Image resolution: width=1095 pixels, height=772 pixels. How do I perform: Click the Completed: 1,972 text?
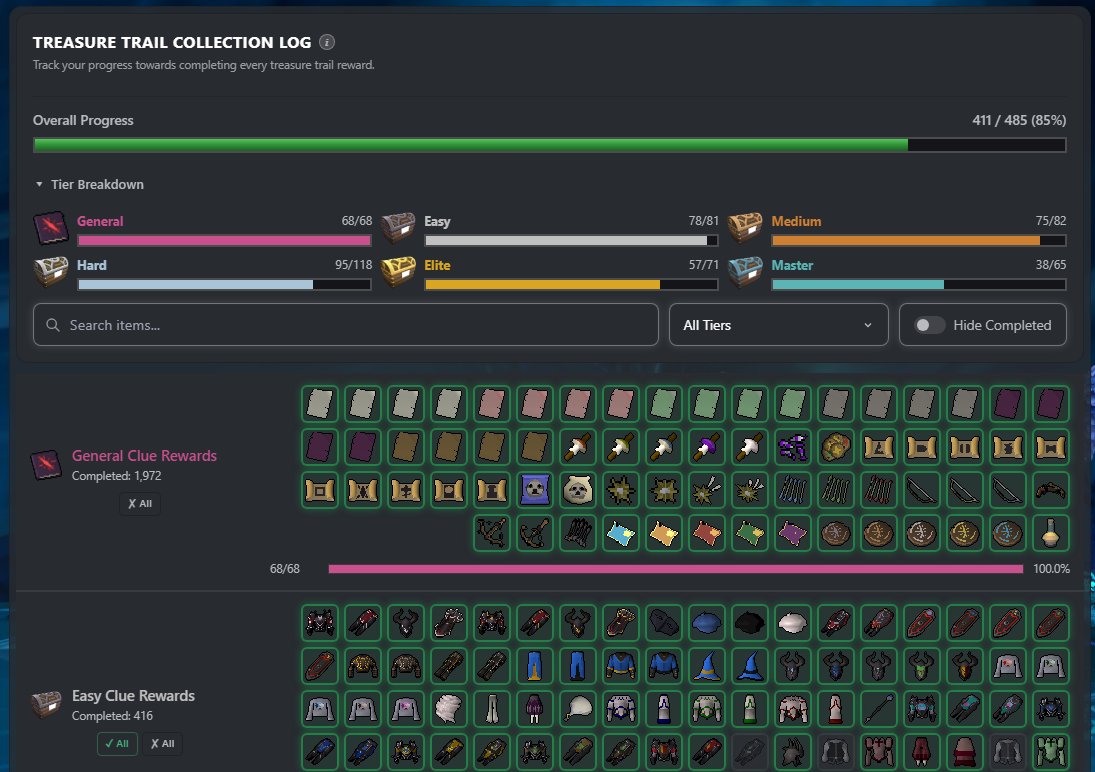coord(117,476)
